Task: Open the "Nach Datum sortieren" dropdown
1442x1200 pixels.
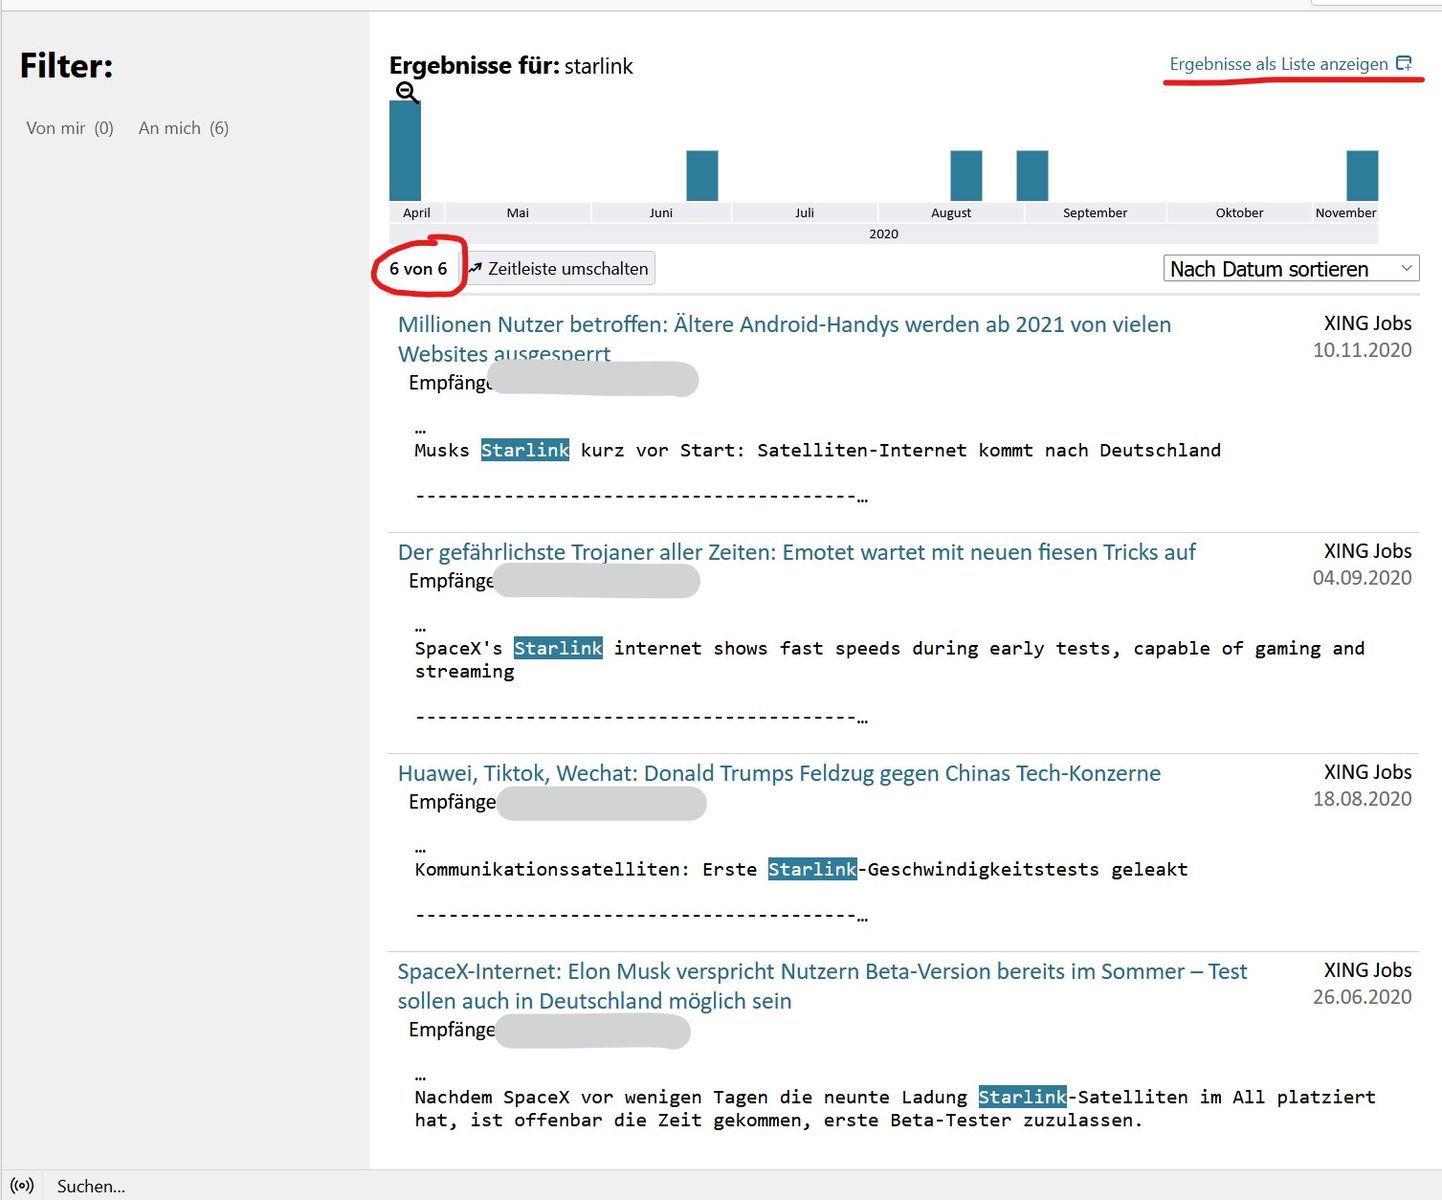Action: click(x=1290, y=269)
